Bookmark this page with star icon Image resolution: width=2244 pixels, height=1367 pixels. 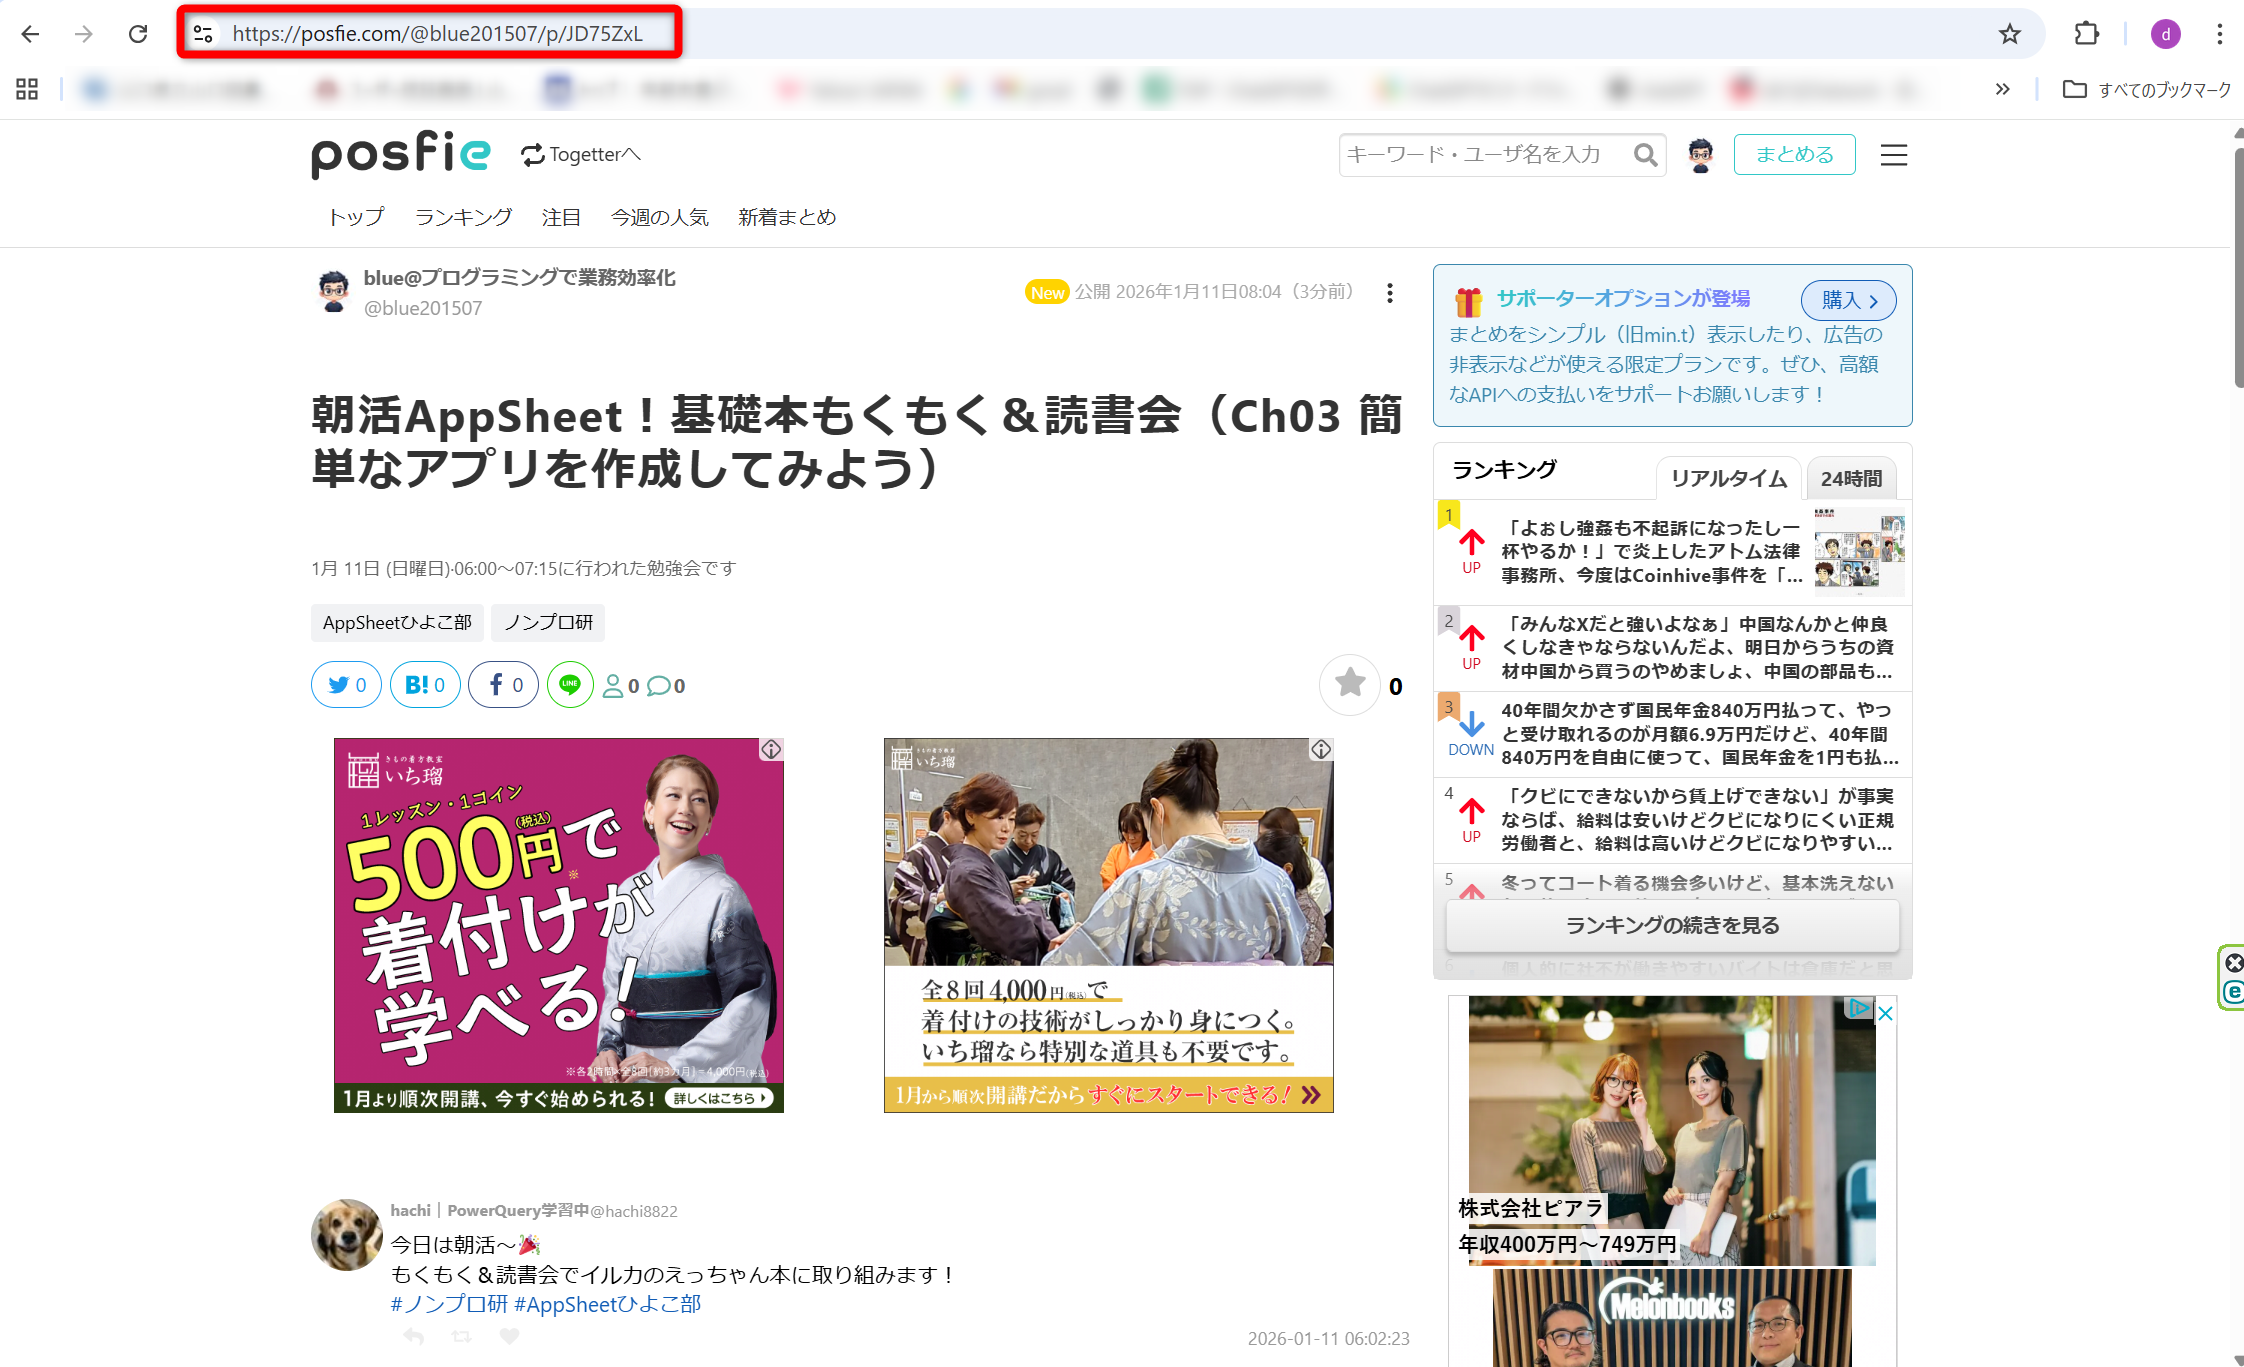2009,34
